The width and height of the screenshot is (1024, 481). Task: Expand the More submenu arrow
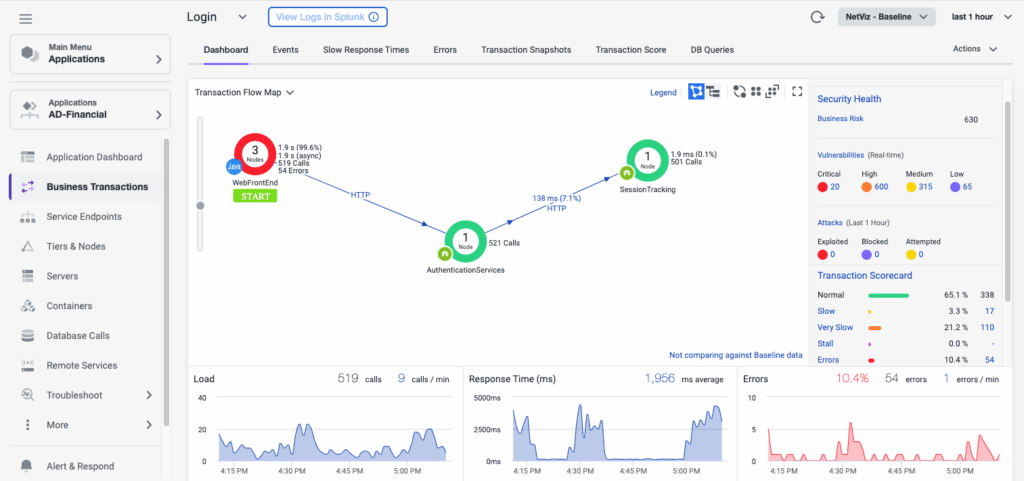click(x=149, y=425)
